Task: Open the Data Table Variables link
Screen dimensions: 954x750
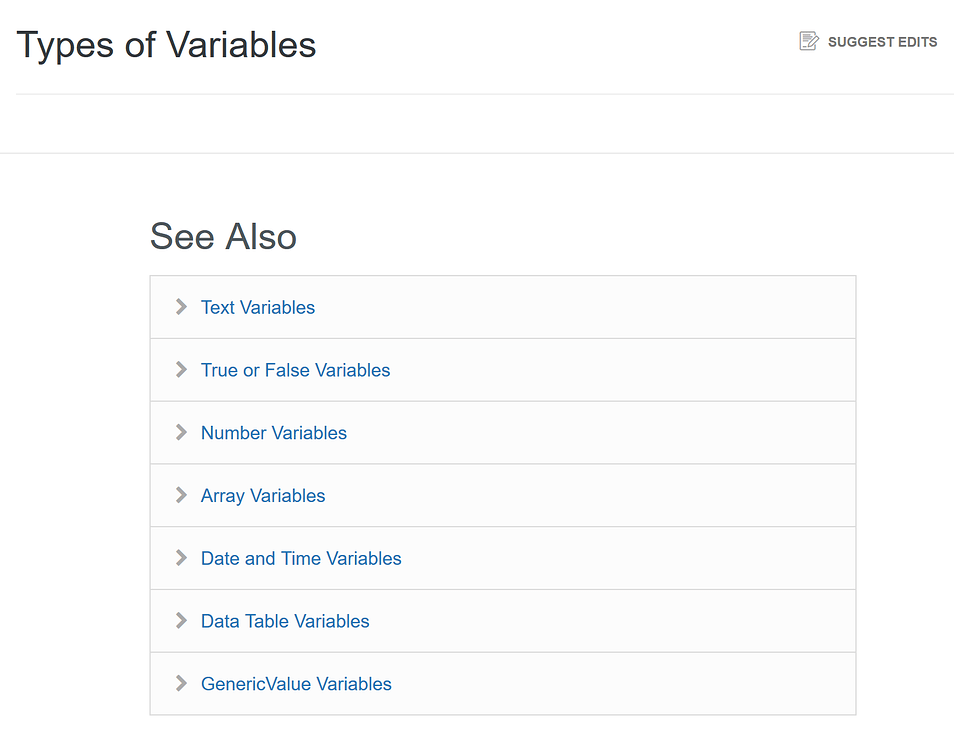Action: pos(285,620)
